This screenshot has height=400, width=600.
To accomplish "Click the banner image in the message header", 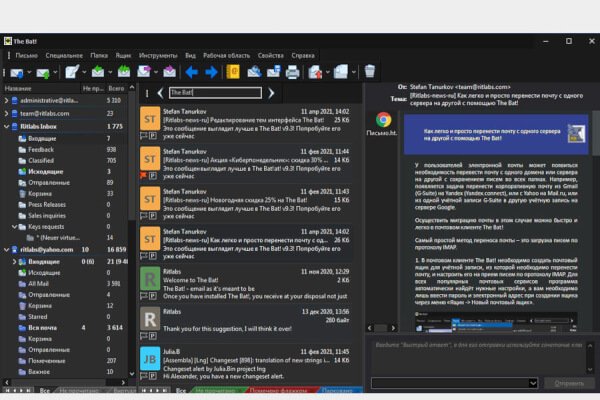I will [x=576, y=134].
